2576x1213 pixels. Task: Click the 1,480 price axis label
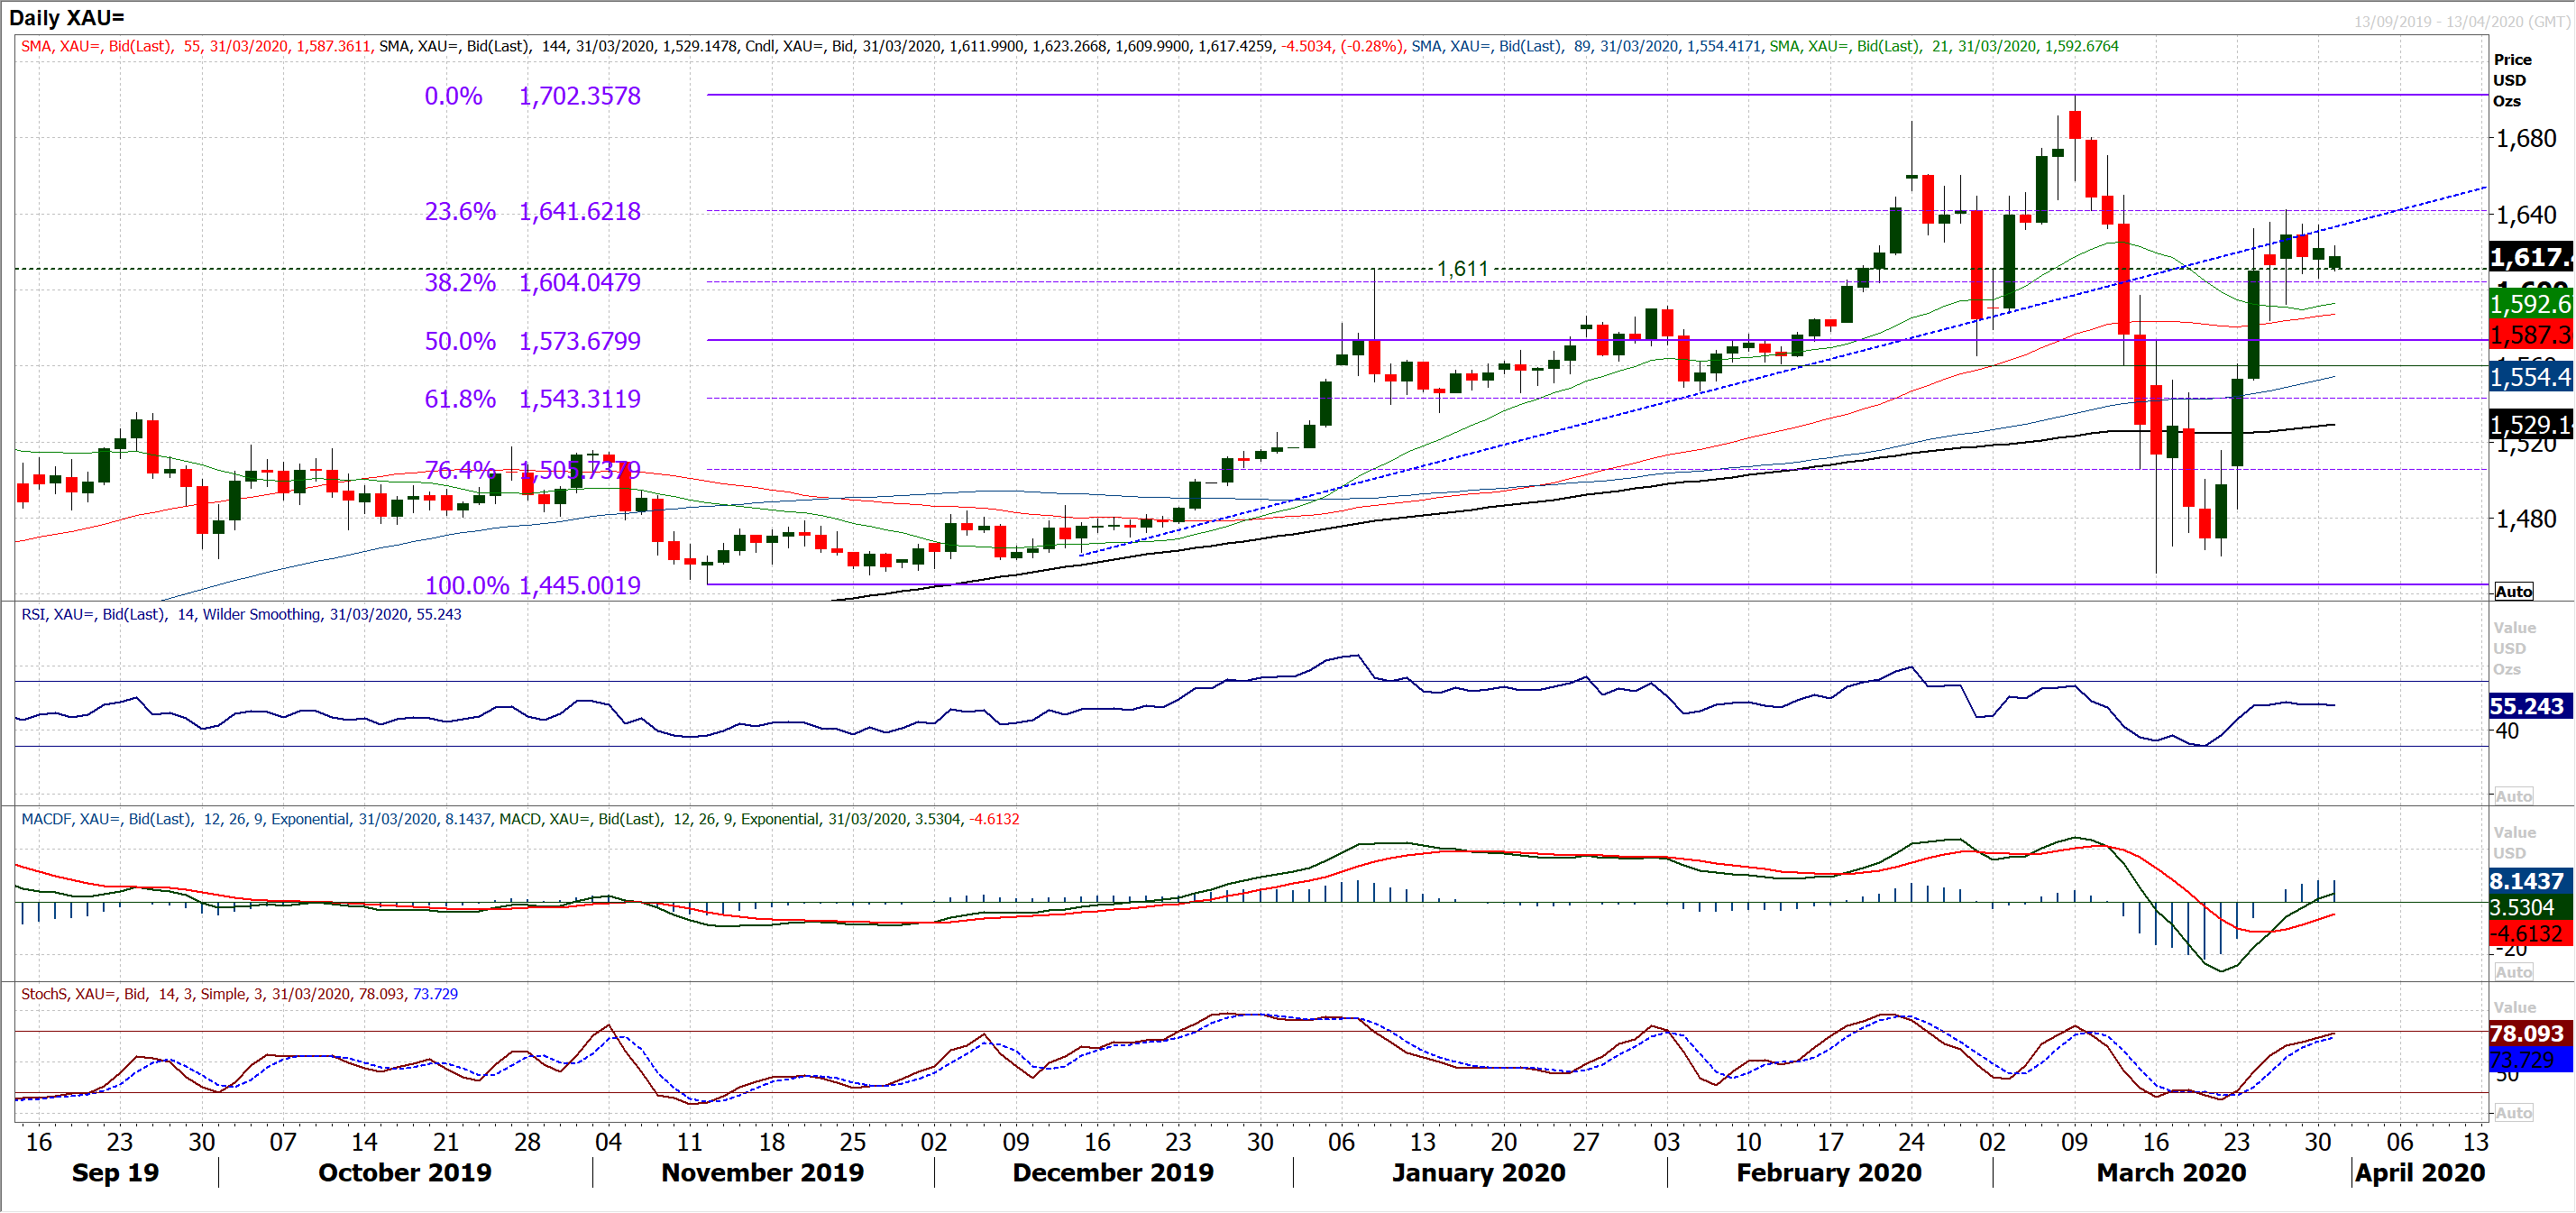point(2526,518)
